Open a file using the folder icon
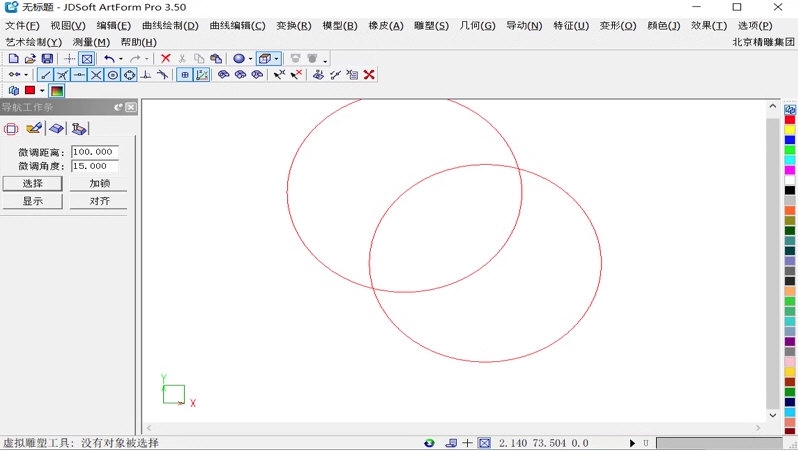 pyautogui.click(x=31, y=59)
